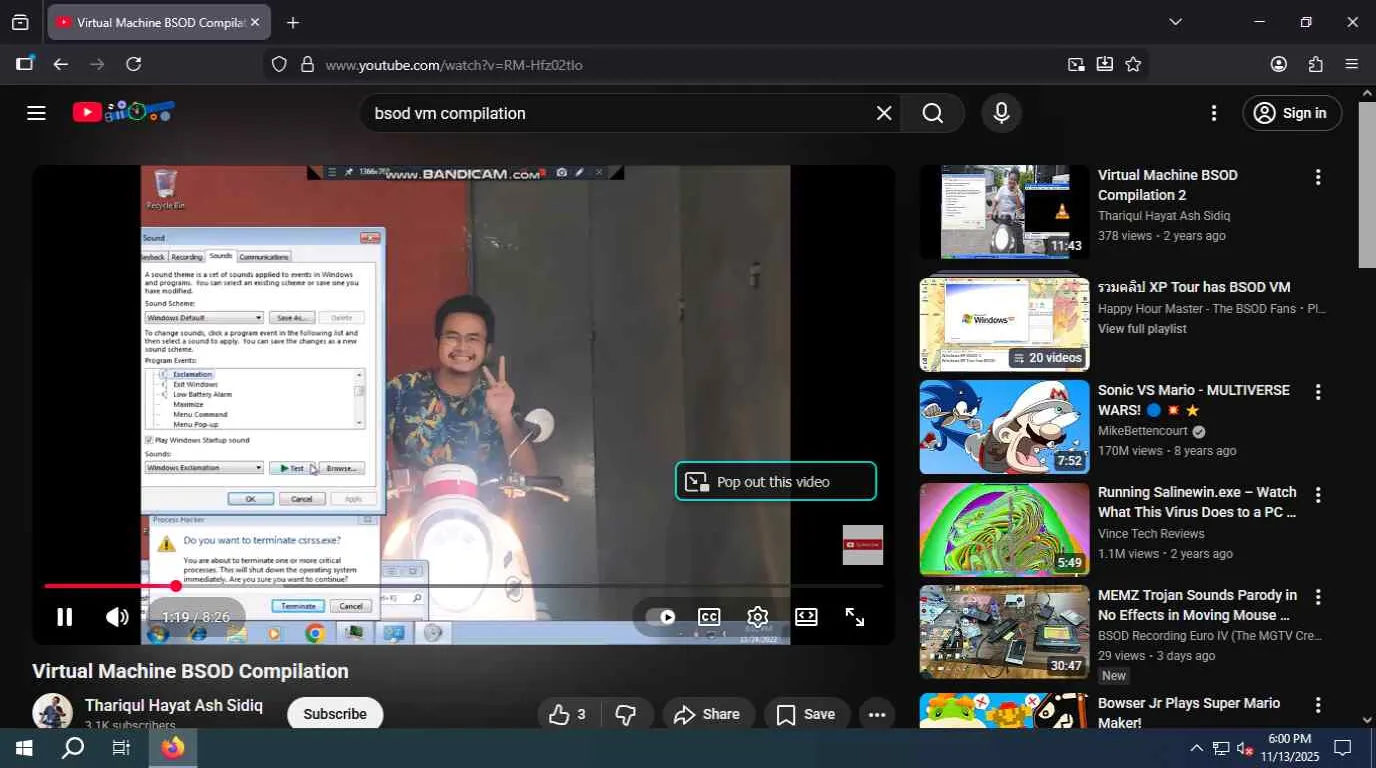Expand the list-all-tabs chevron in the tab bar
Screen dimensions: 1376x768
(1175, 22)
